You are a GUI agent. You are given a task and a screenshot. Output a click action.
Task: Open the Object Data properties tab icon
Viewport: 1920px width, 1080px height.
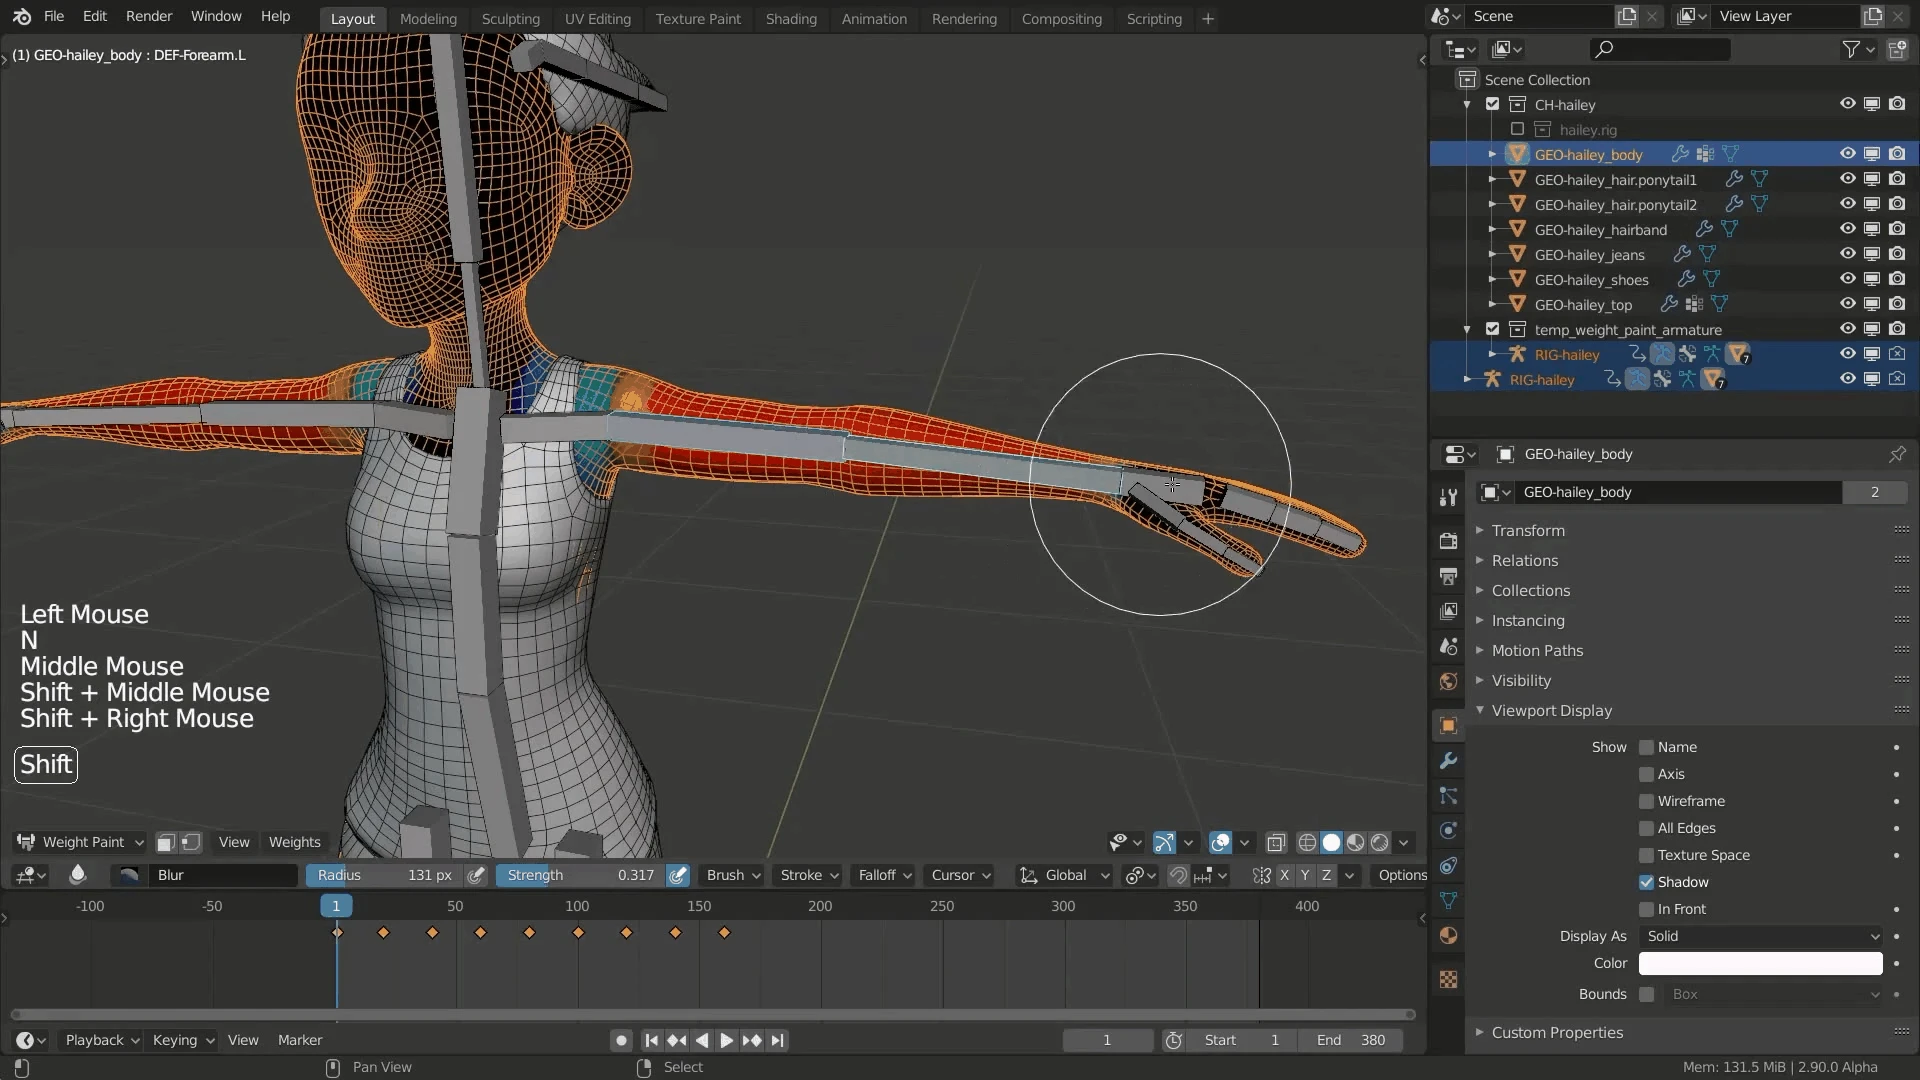tap(1448, 901)
